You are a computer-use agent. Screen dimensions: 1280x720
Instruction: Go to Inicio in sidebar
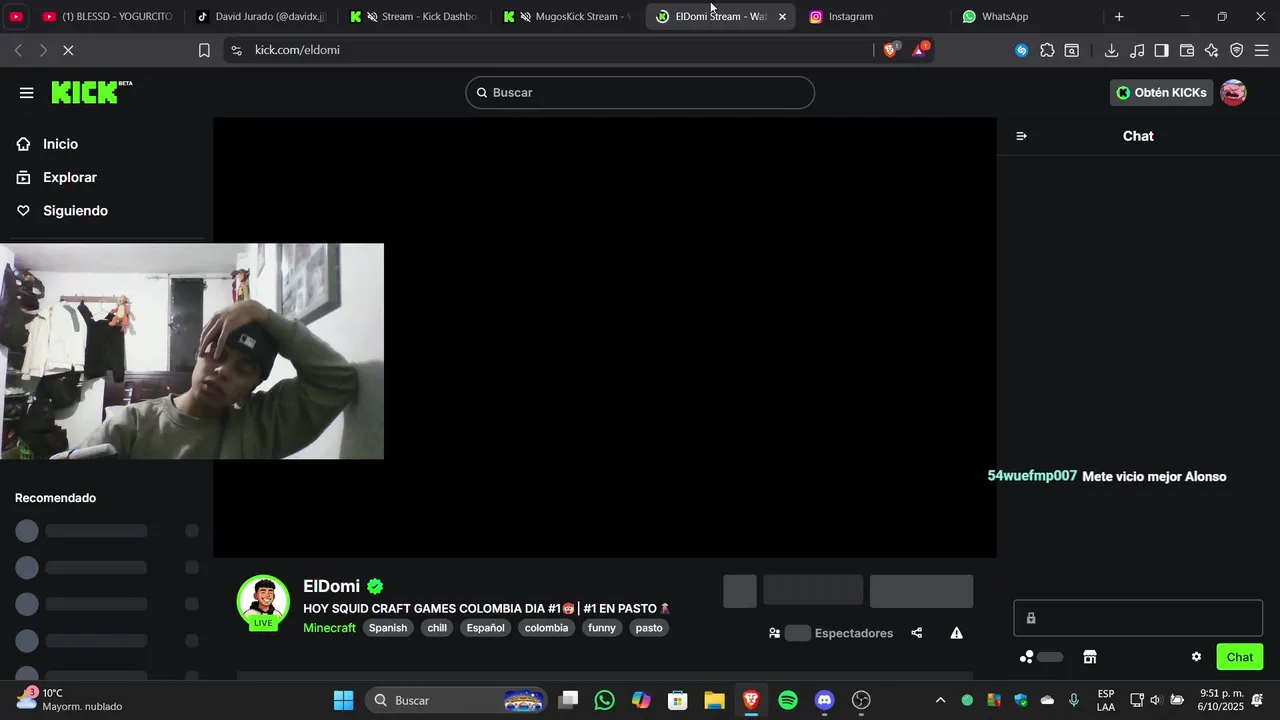coord(60,144)
